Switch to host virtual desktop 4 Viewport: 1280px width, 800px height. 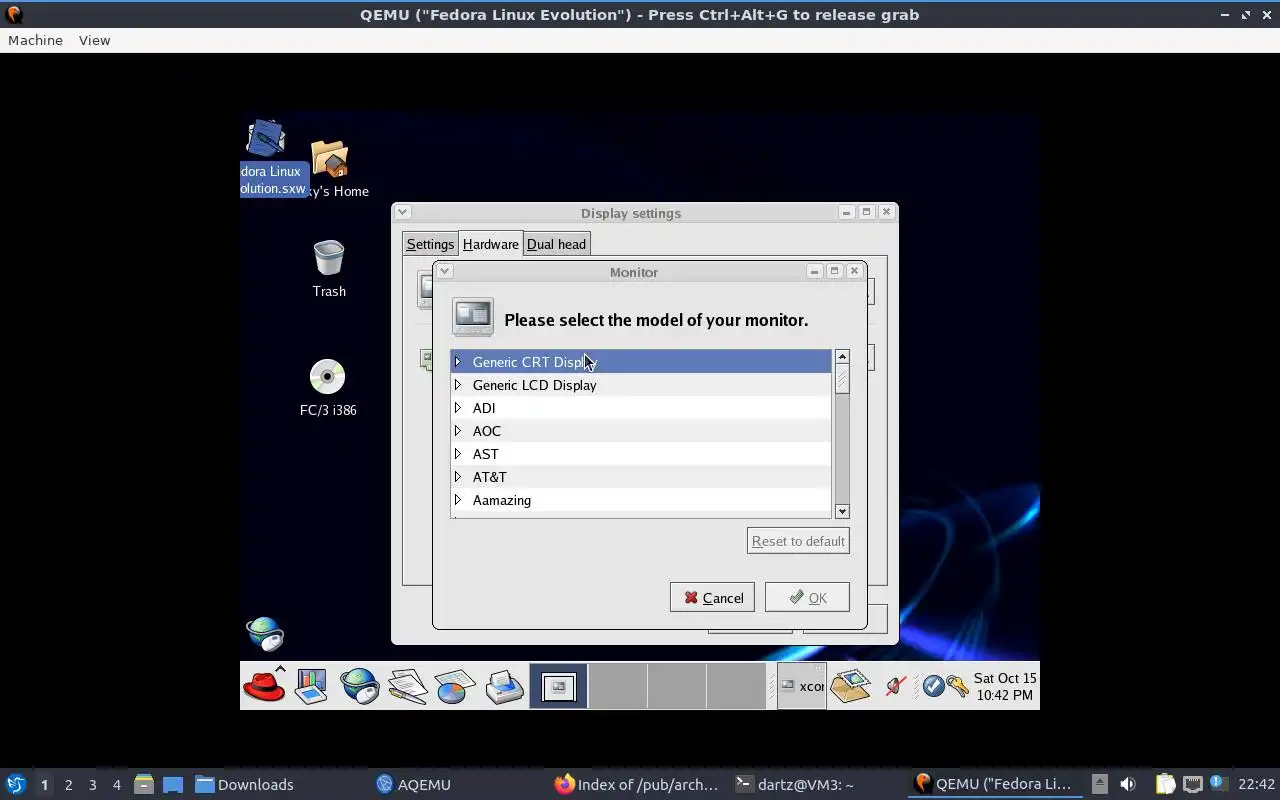tap(116, 784)
